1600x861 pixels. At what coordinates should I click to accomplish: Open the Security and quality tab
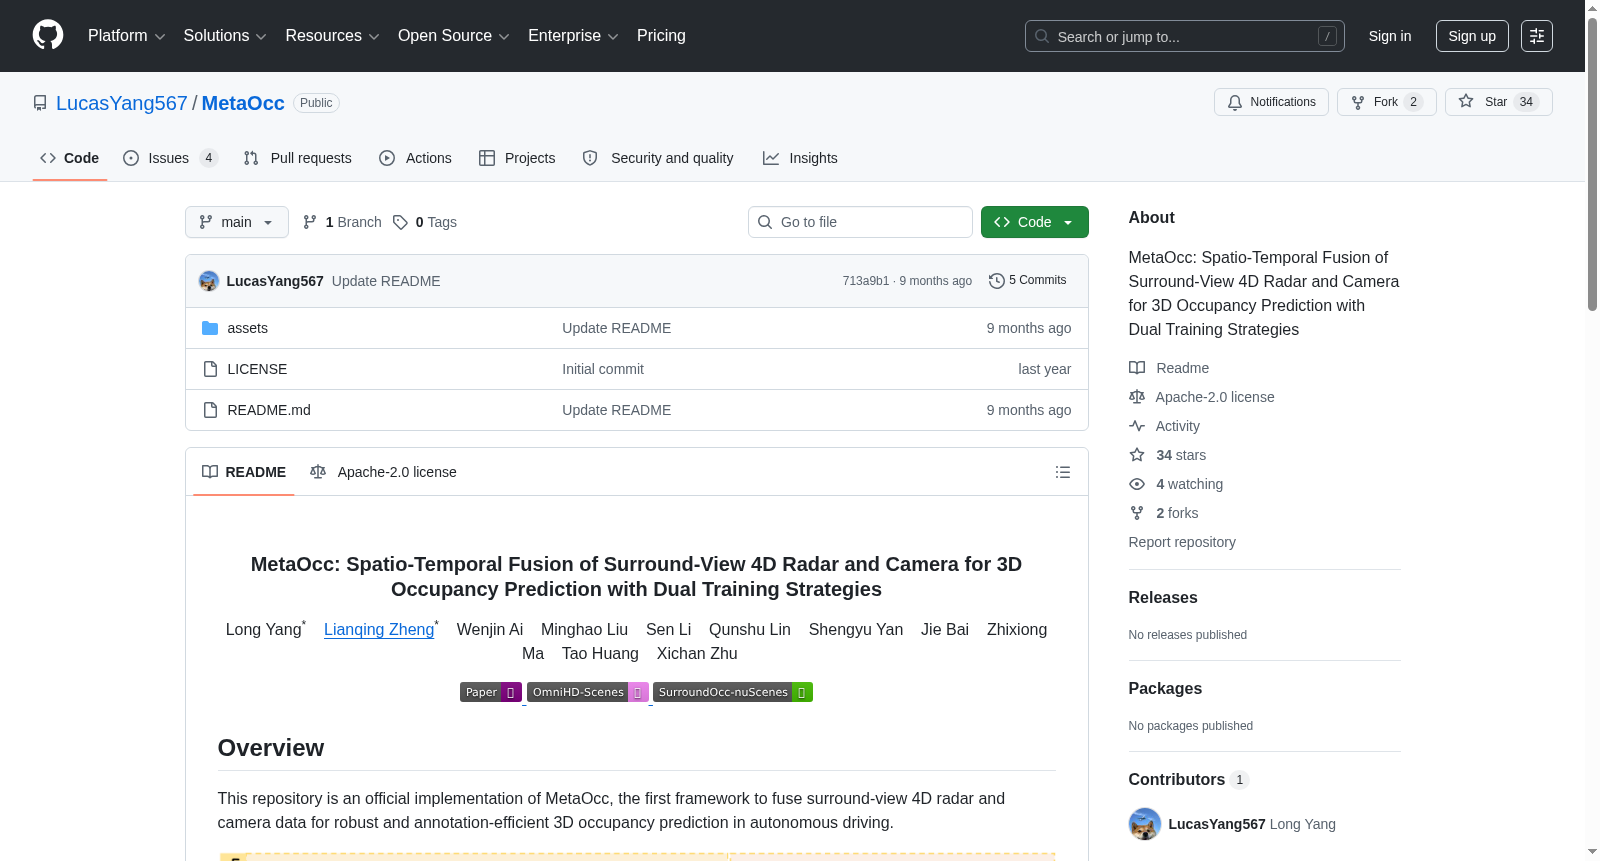click(x=658, y=158)
